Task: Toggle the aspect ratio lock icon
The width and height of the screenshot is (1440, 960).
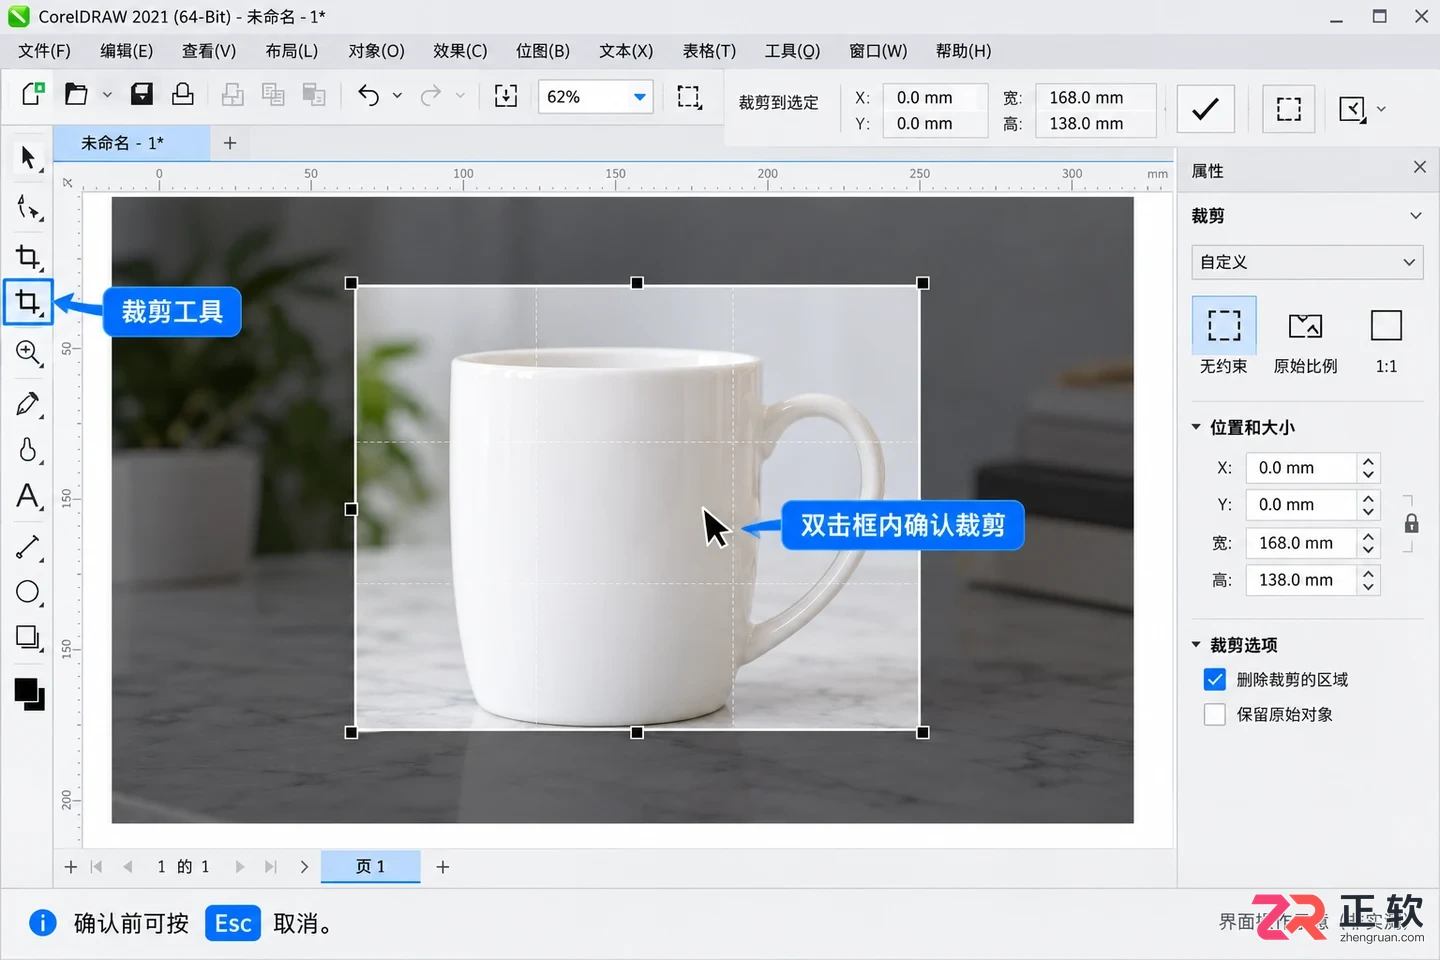Action: point(1411,524)
